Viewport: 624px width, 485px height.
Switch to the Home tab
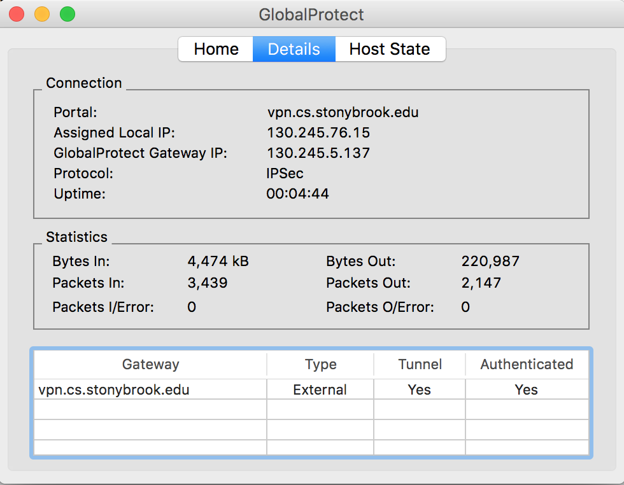[x=216, y=49]
